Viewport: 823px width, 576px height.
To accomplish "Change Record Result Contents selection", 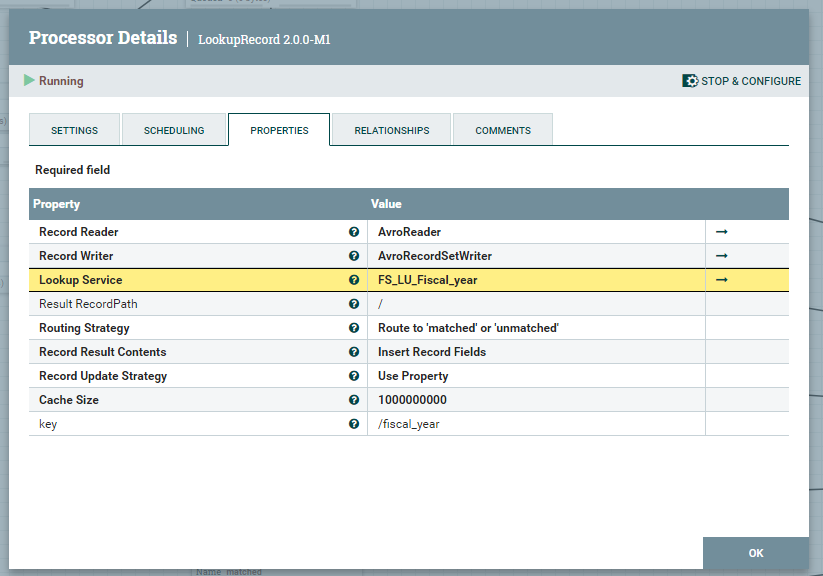I will tap(500, 351).
